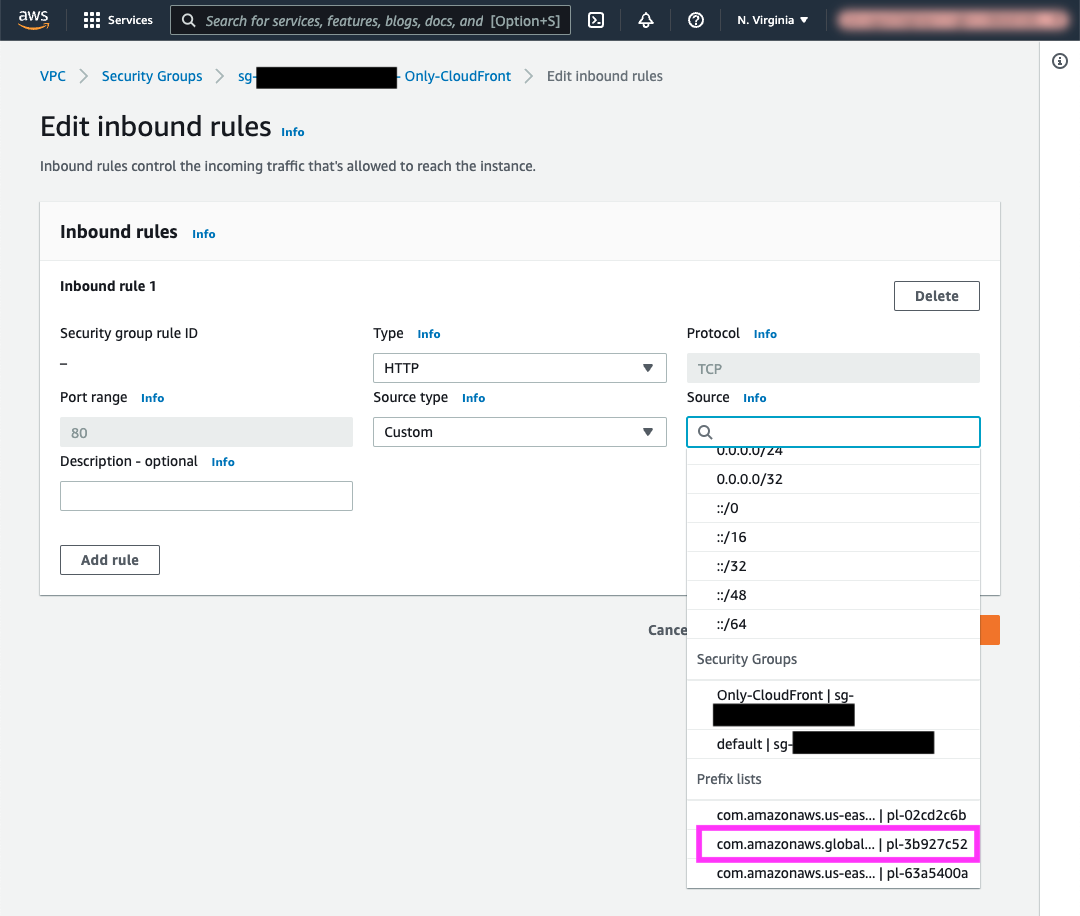Screen dimensions: 1080x916
Task: Delete Inbound rule 1
Action: point(936,295)
